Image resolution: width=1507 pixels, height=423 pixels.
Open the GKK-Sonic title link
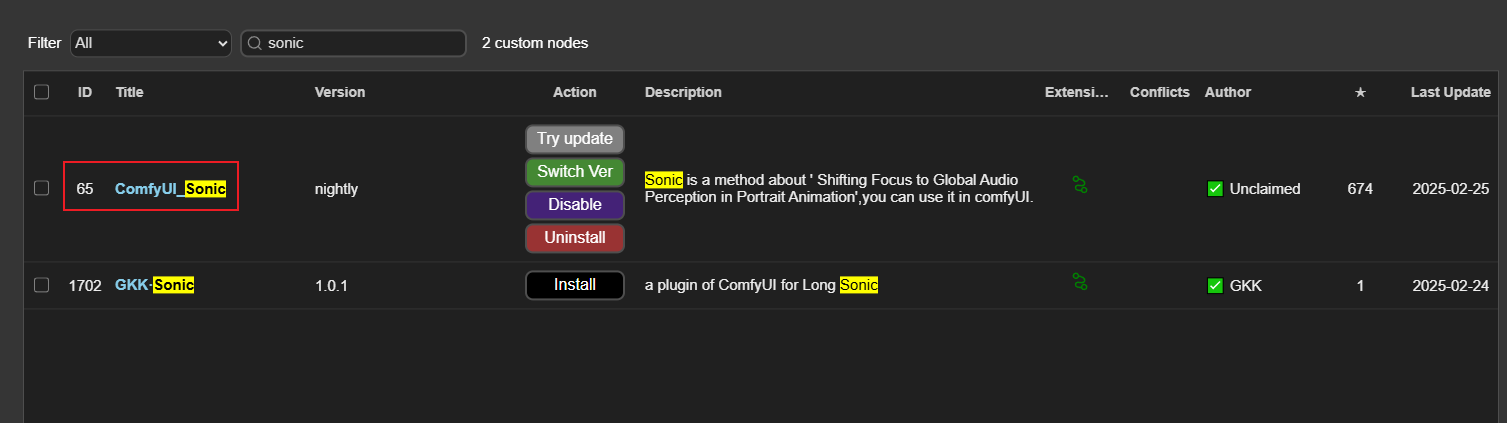(x=154, y=285)
